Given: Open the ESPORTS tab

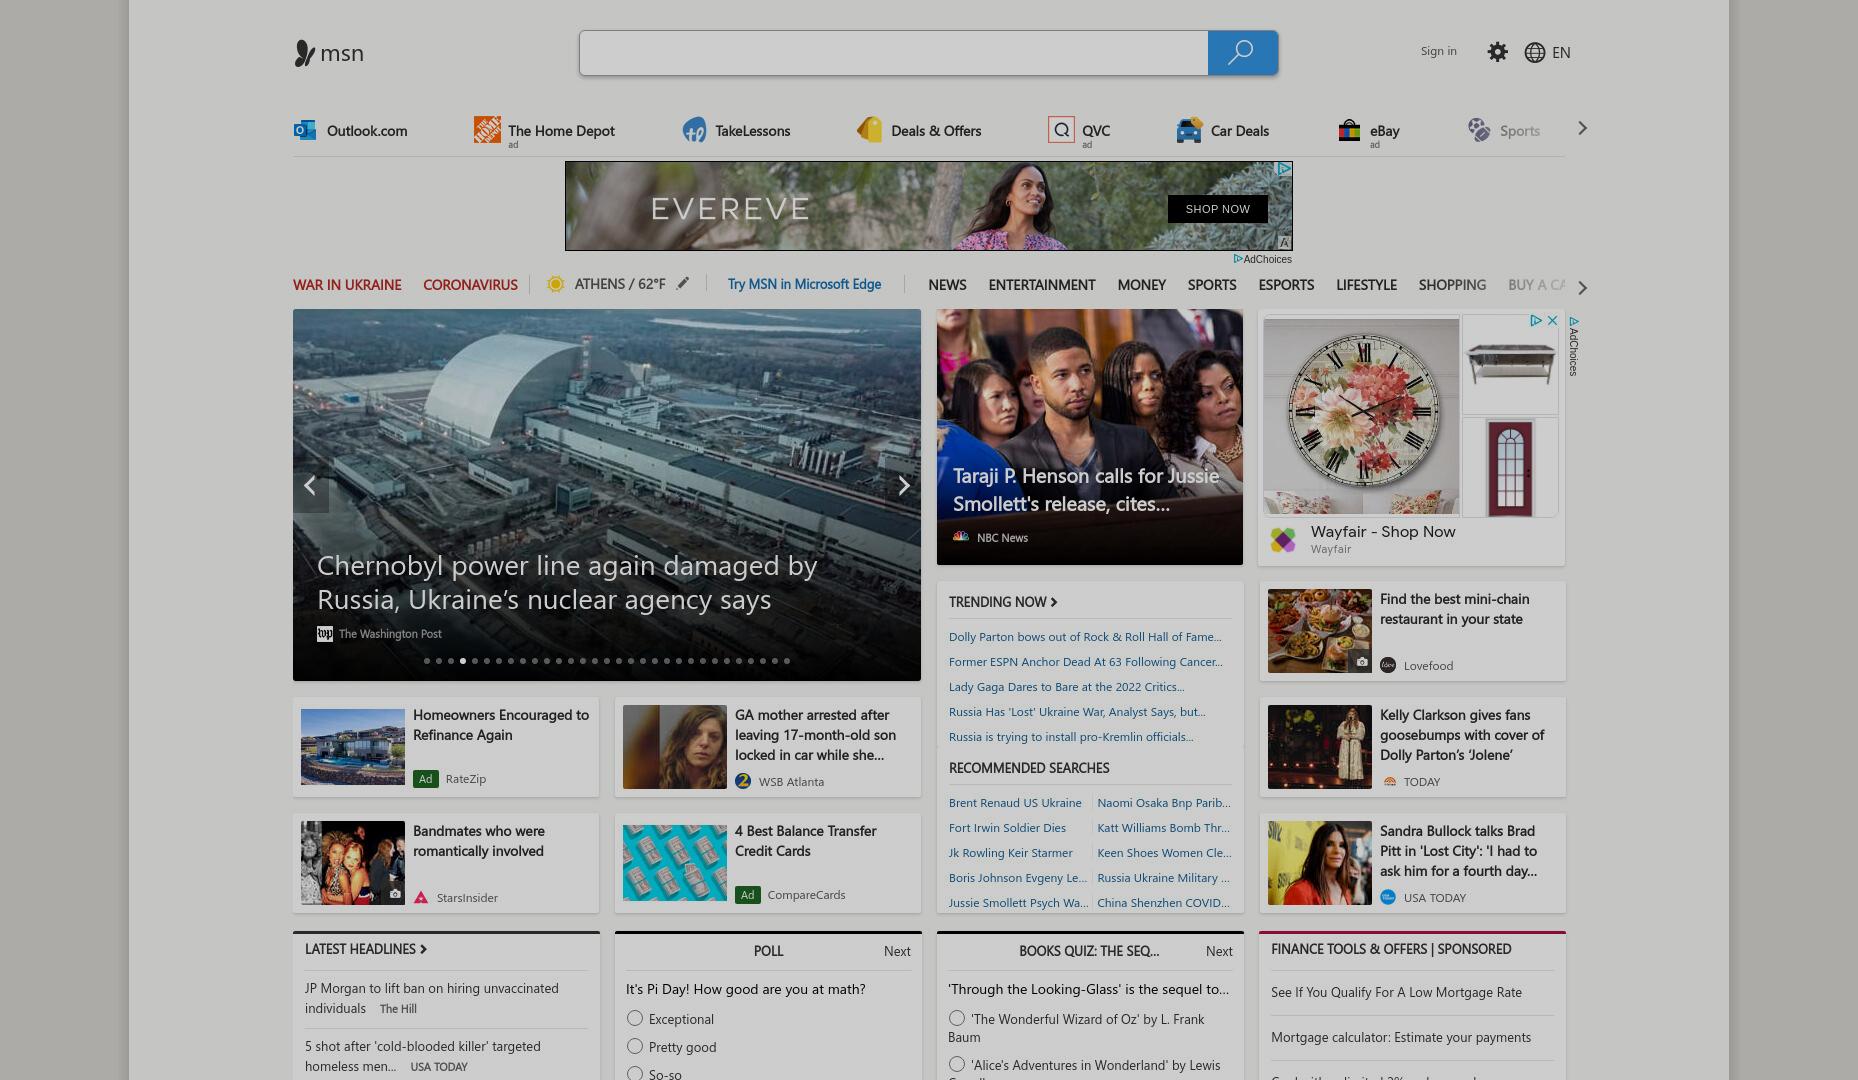Looking at the screenshot, I should (1286, 285).
